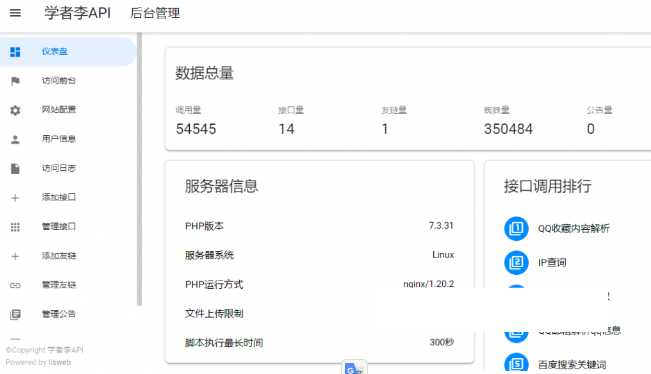Click the 友链量 value 1
Viewport: 651px width, 374px height.
click(385, 129)
